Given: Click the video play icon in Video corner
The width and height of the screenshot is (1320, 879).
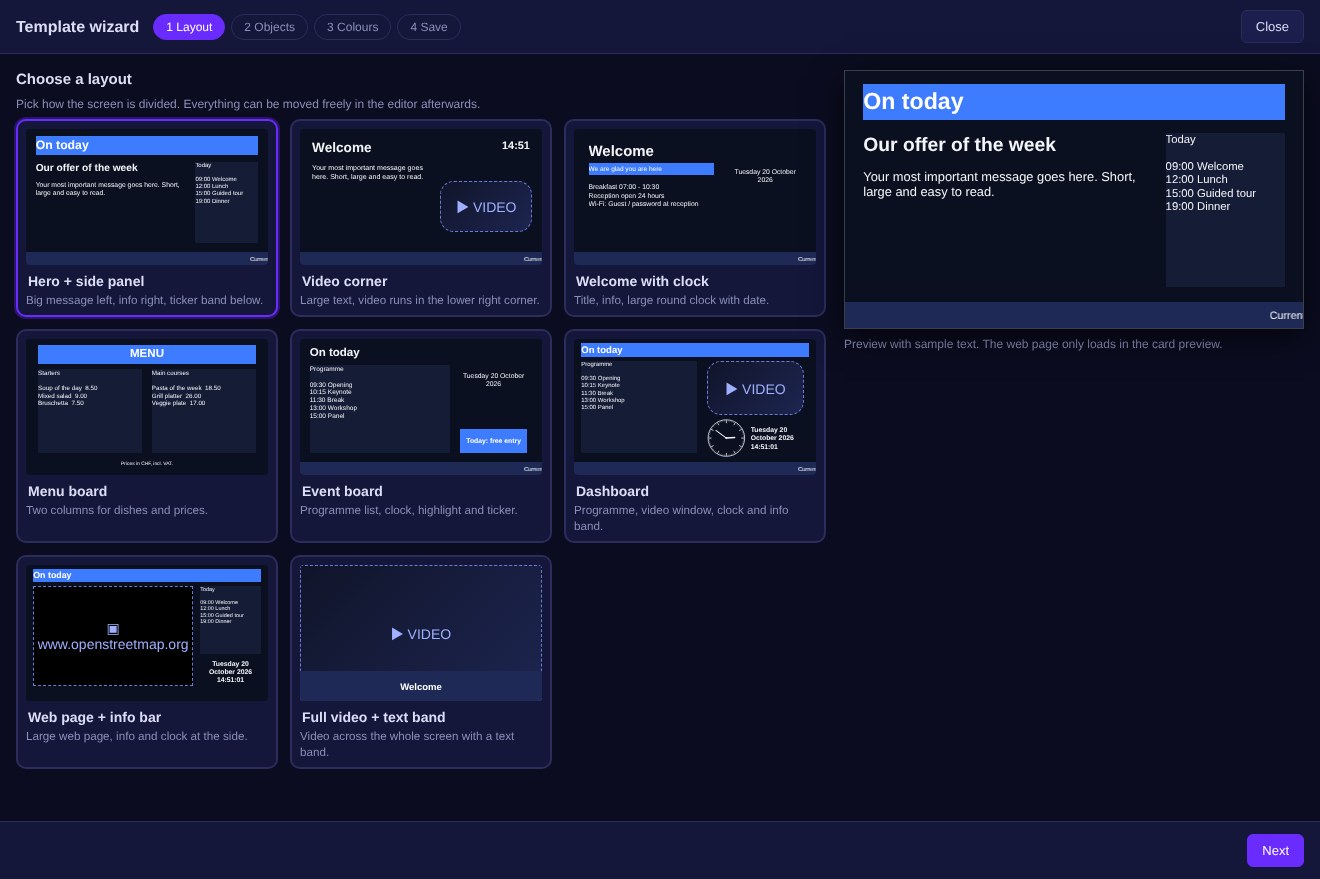Looking at the screenshot, I should (x=463, y=207).
